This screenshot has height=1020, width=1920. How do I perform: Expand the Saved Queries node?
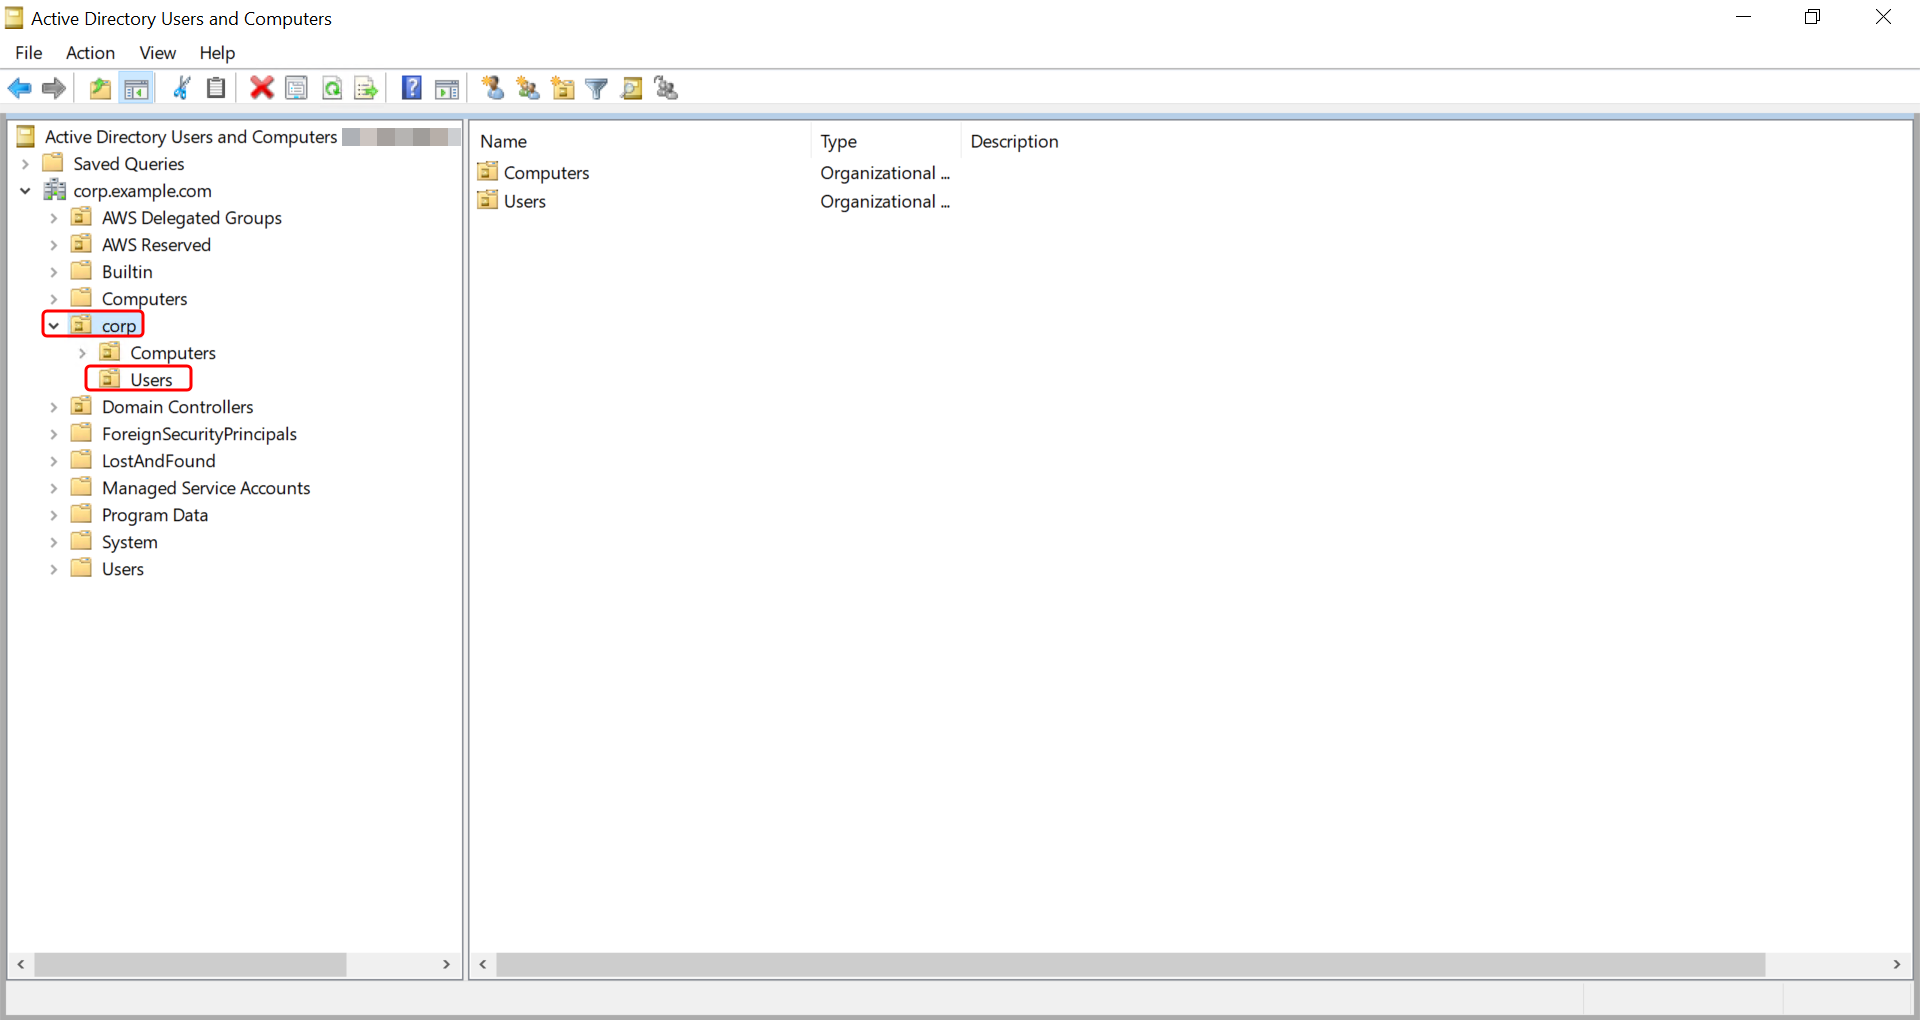pyautogui.click(x=25, y=163)
